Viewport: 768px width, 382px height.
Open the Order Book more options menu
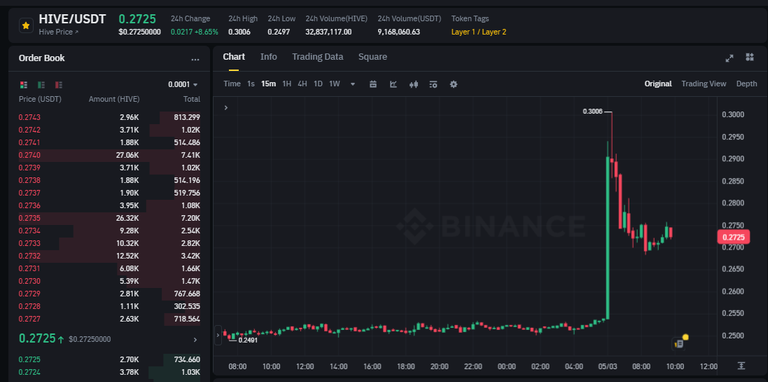(195, 59)
